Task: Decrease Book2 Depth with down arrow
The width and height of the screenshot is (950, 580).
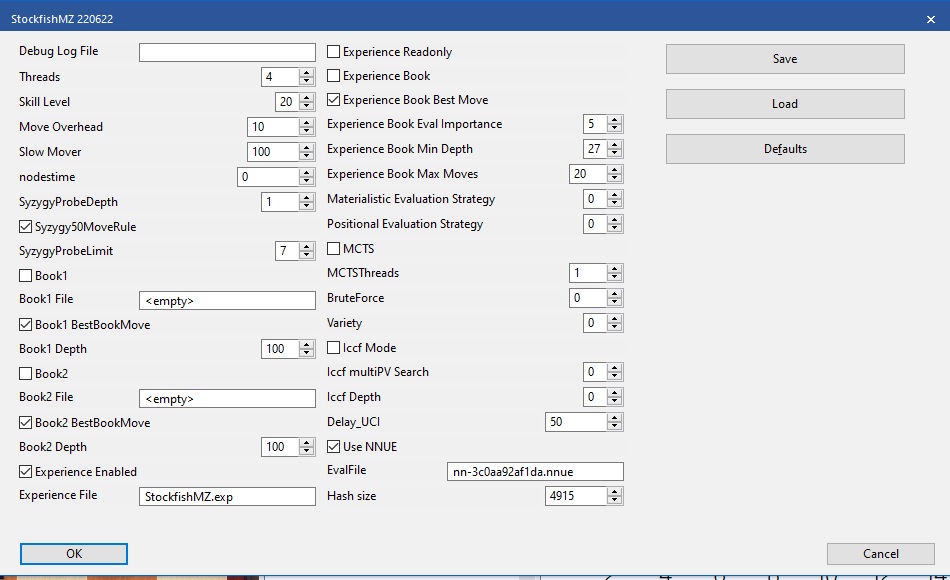Action: (x=307, y=451)
